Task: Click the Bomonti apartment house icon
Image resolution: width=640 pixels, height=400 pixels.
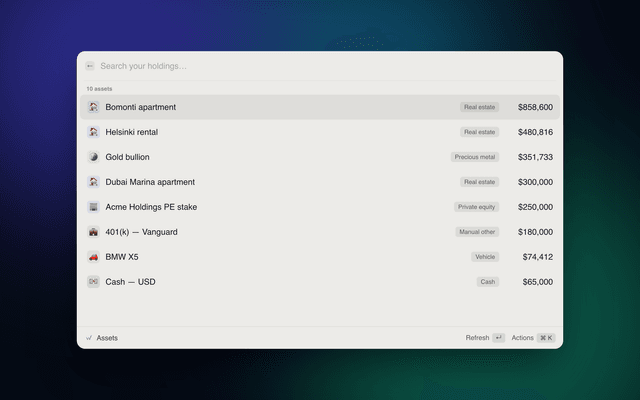Action: pyautogui.click(x=93, y=107)
